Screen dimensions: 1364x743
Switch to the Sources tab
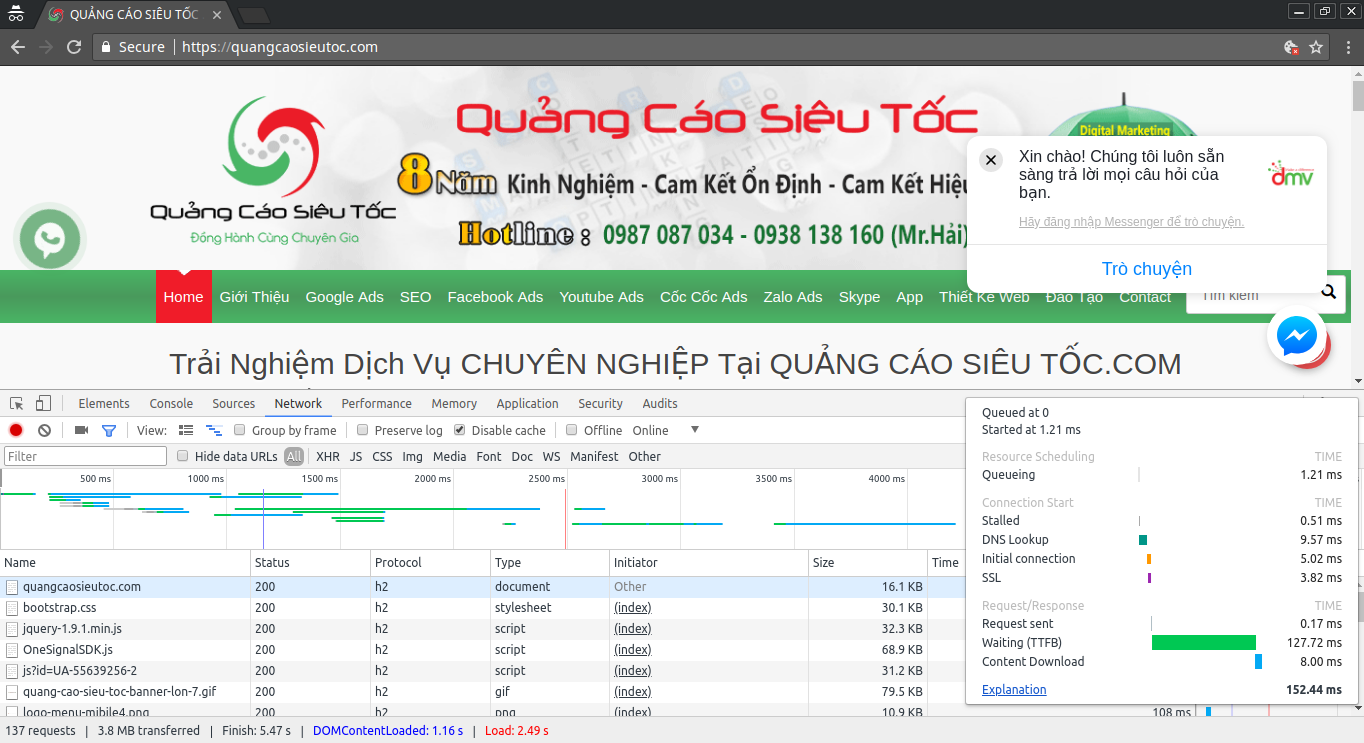coord(234,404)
